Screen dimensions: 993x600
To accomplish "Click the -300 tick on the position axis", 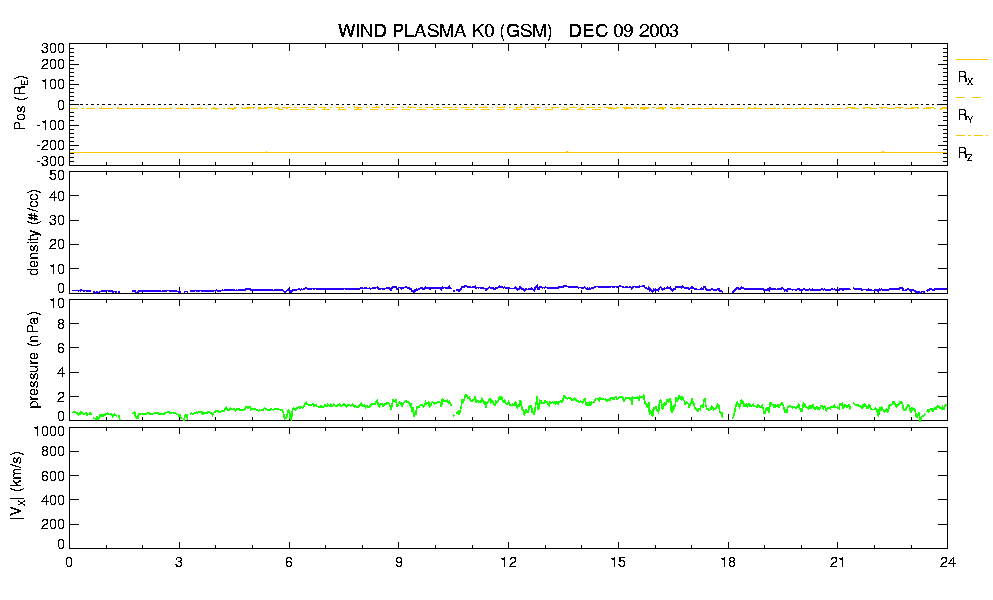I will tap(50, 161).
